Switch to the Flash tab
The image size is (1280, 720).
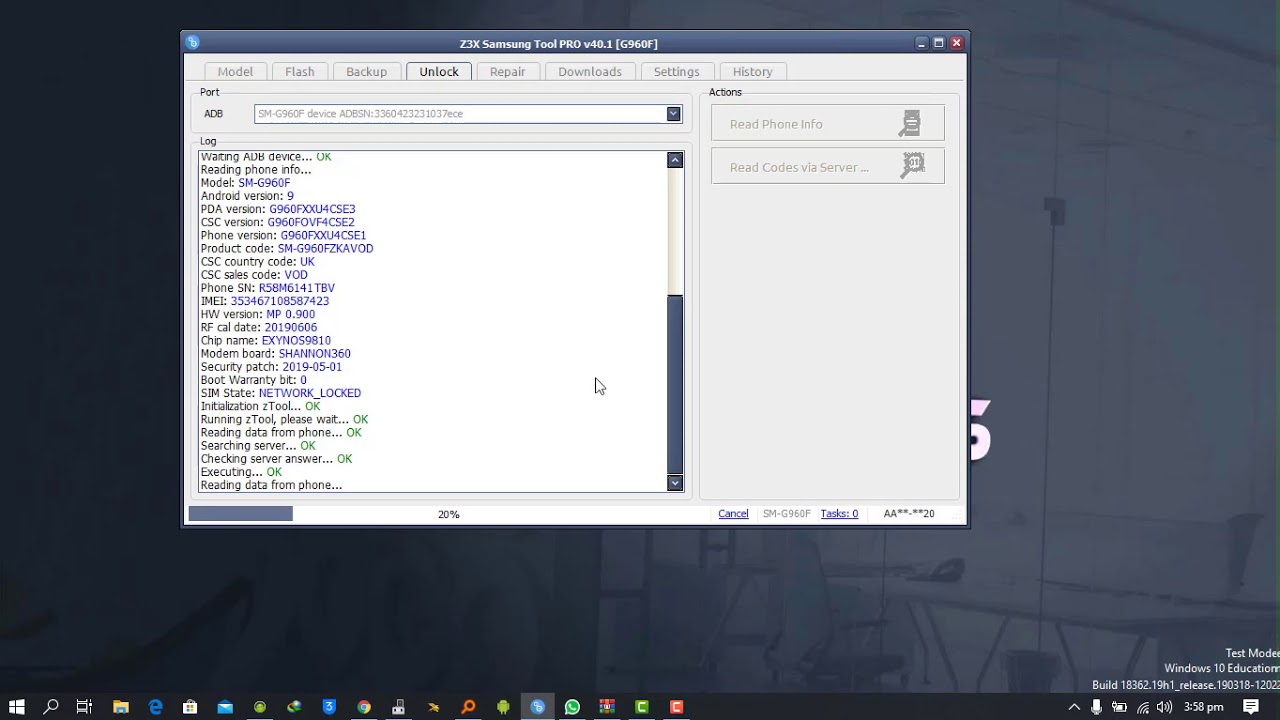point(299,71)
